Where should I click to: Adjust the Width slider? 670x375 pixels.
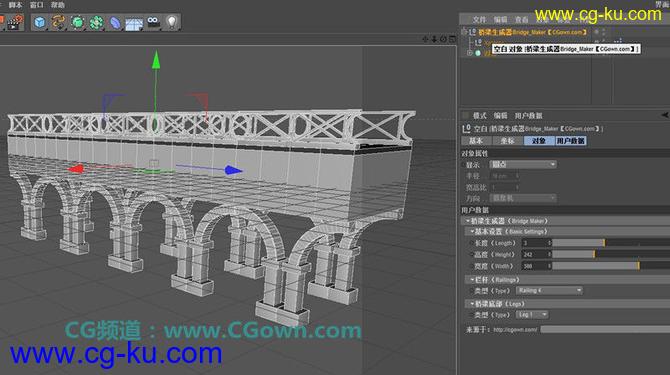pos(611,266)
